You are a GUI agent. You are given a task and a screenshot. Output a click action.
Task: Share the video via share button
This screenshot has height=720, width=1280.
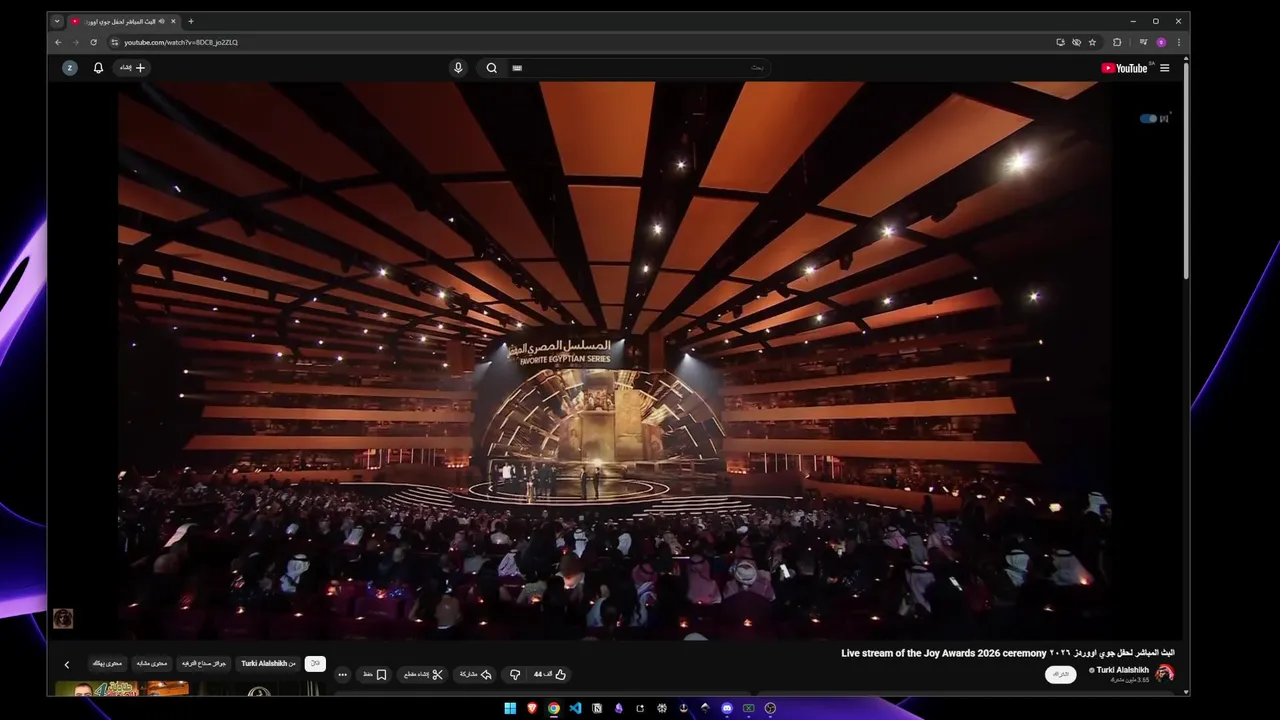(476, 675)
